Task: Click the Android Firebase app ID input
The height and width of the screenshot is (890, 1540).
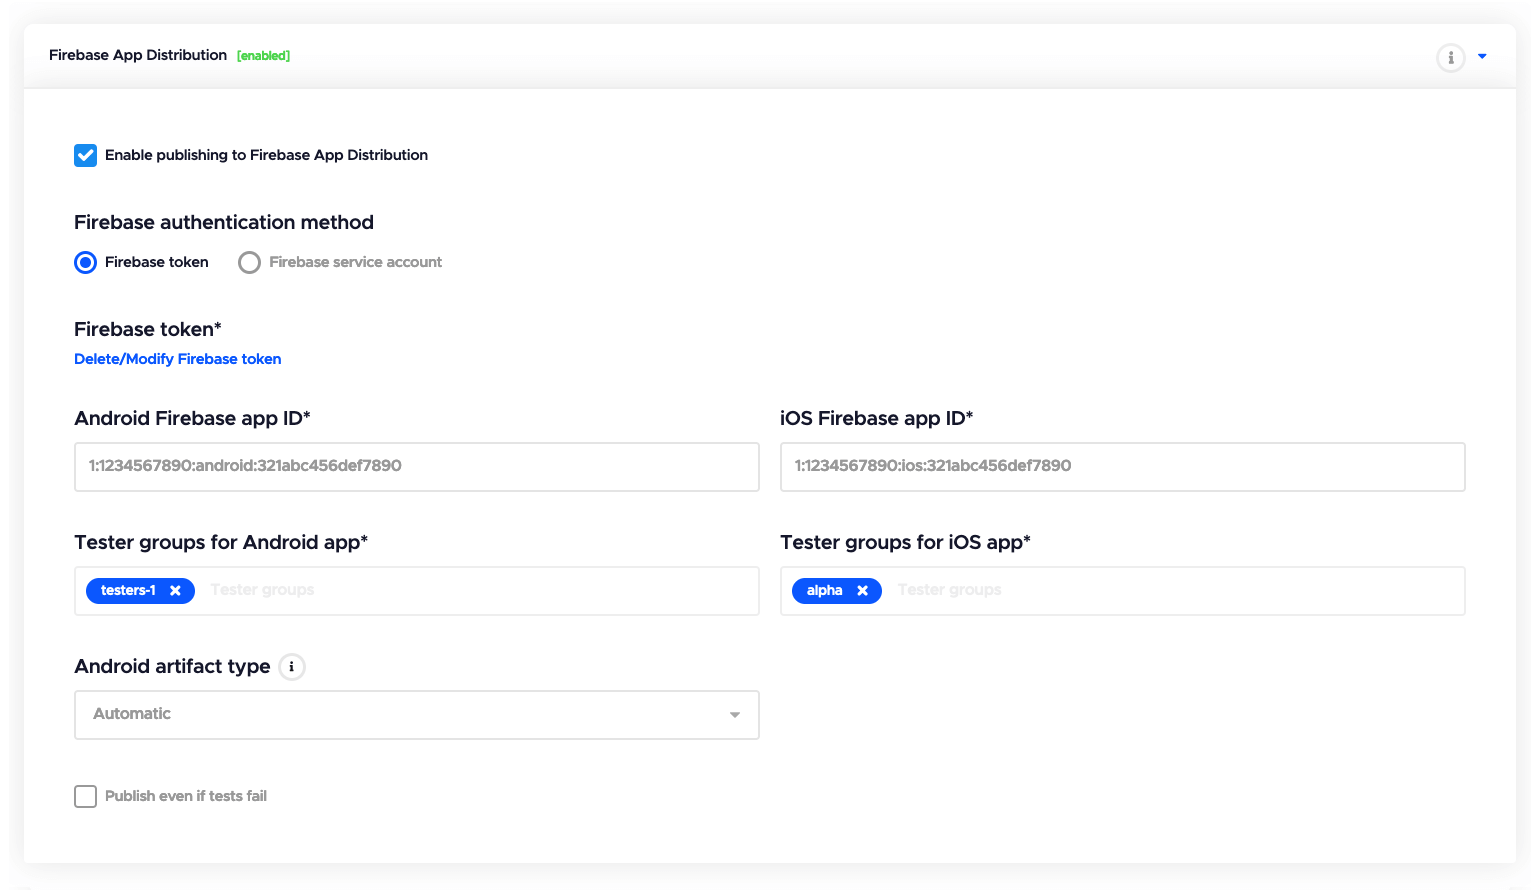Action: click(x=416, y=466)
